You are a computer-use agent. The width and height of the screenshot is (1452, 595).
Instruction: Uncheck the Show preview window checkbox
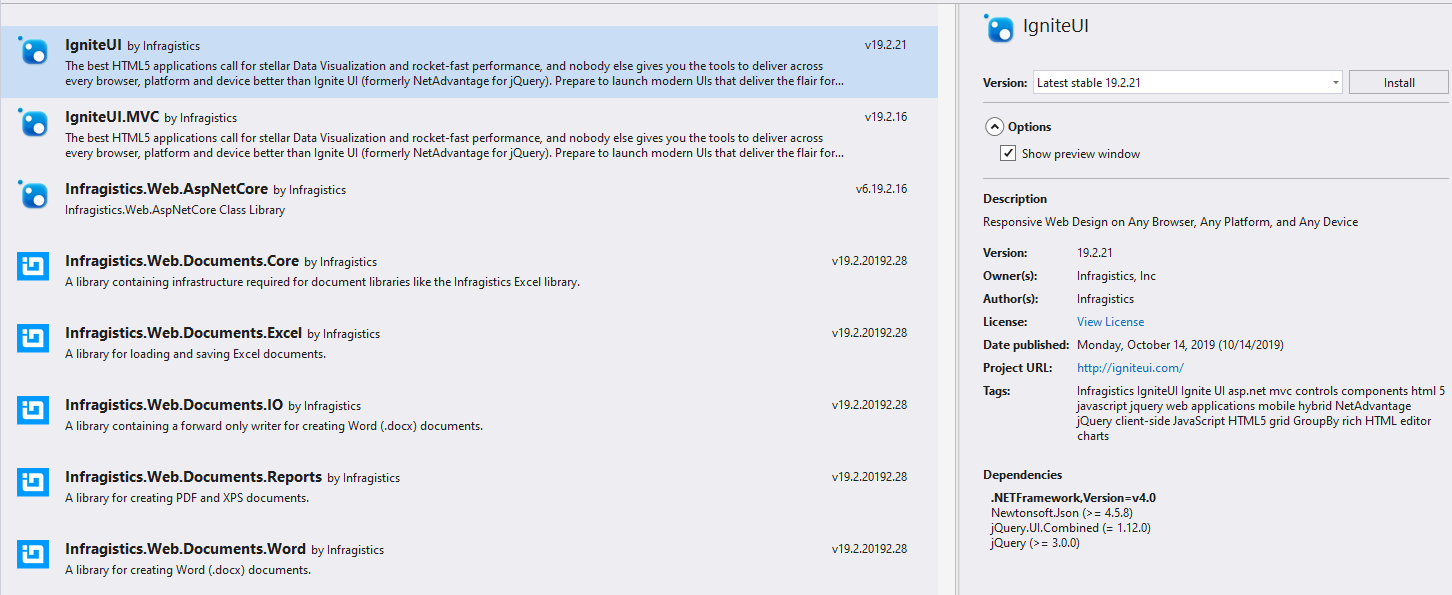[1008, 154]
